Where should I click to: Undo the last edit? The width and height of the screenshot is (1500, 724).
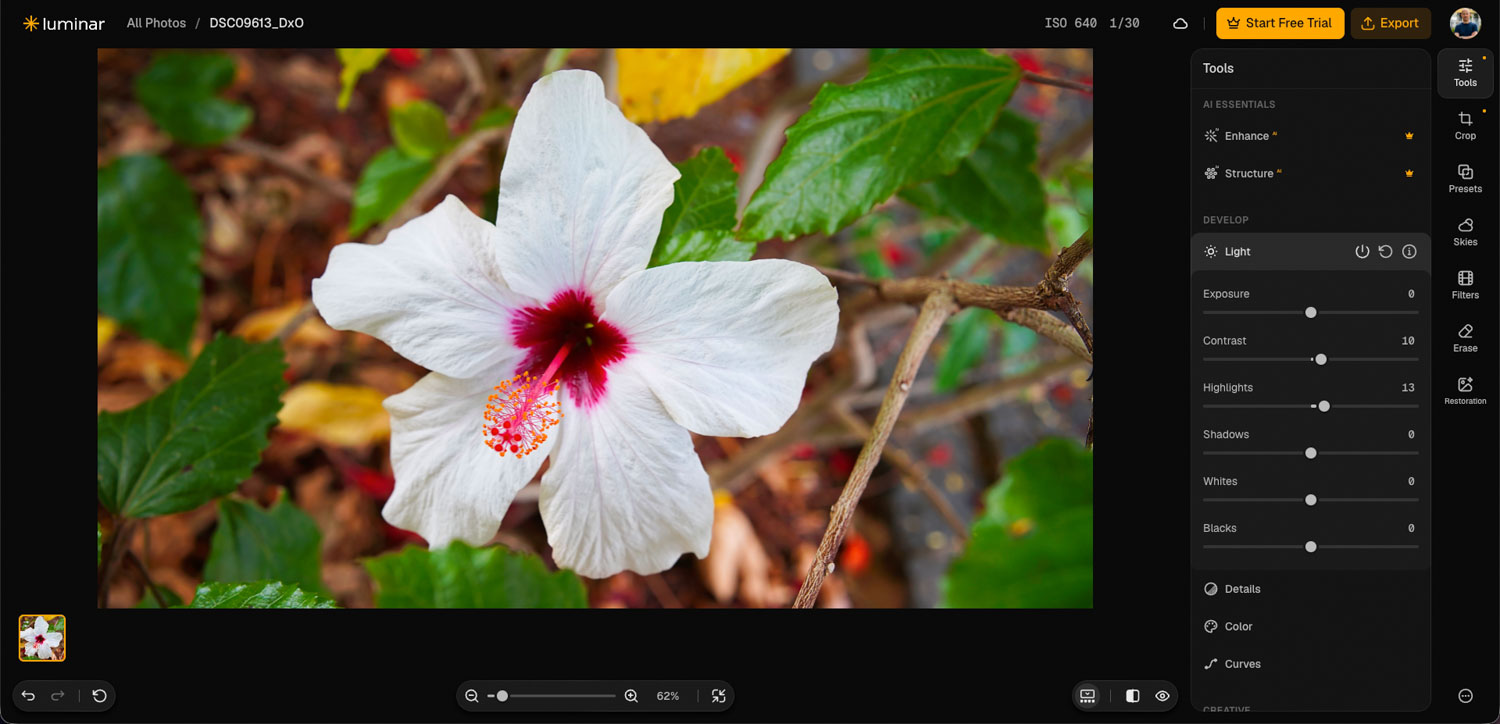28,696
